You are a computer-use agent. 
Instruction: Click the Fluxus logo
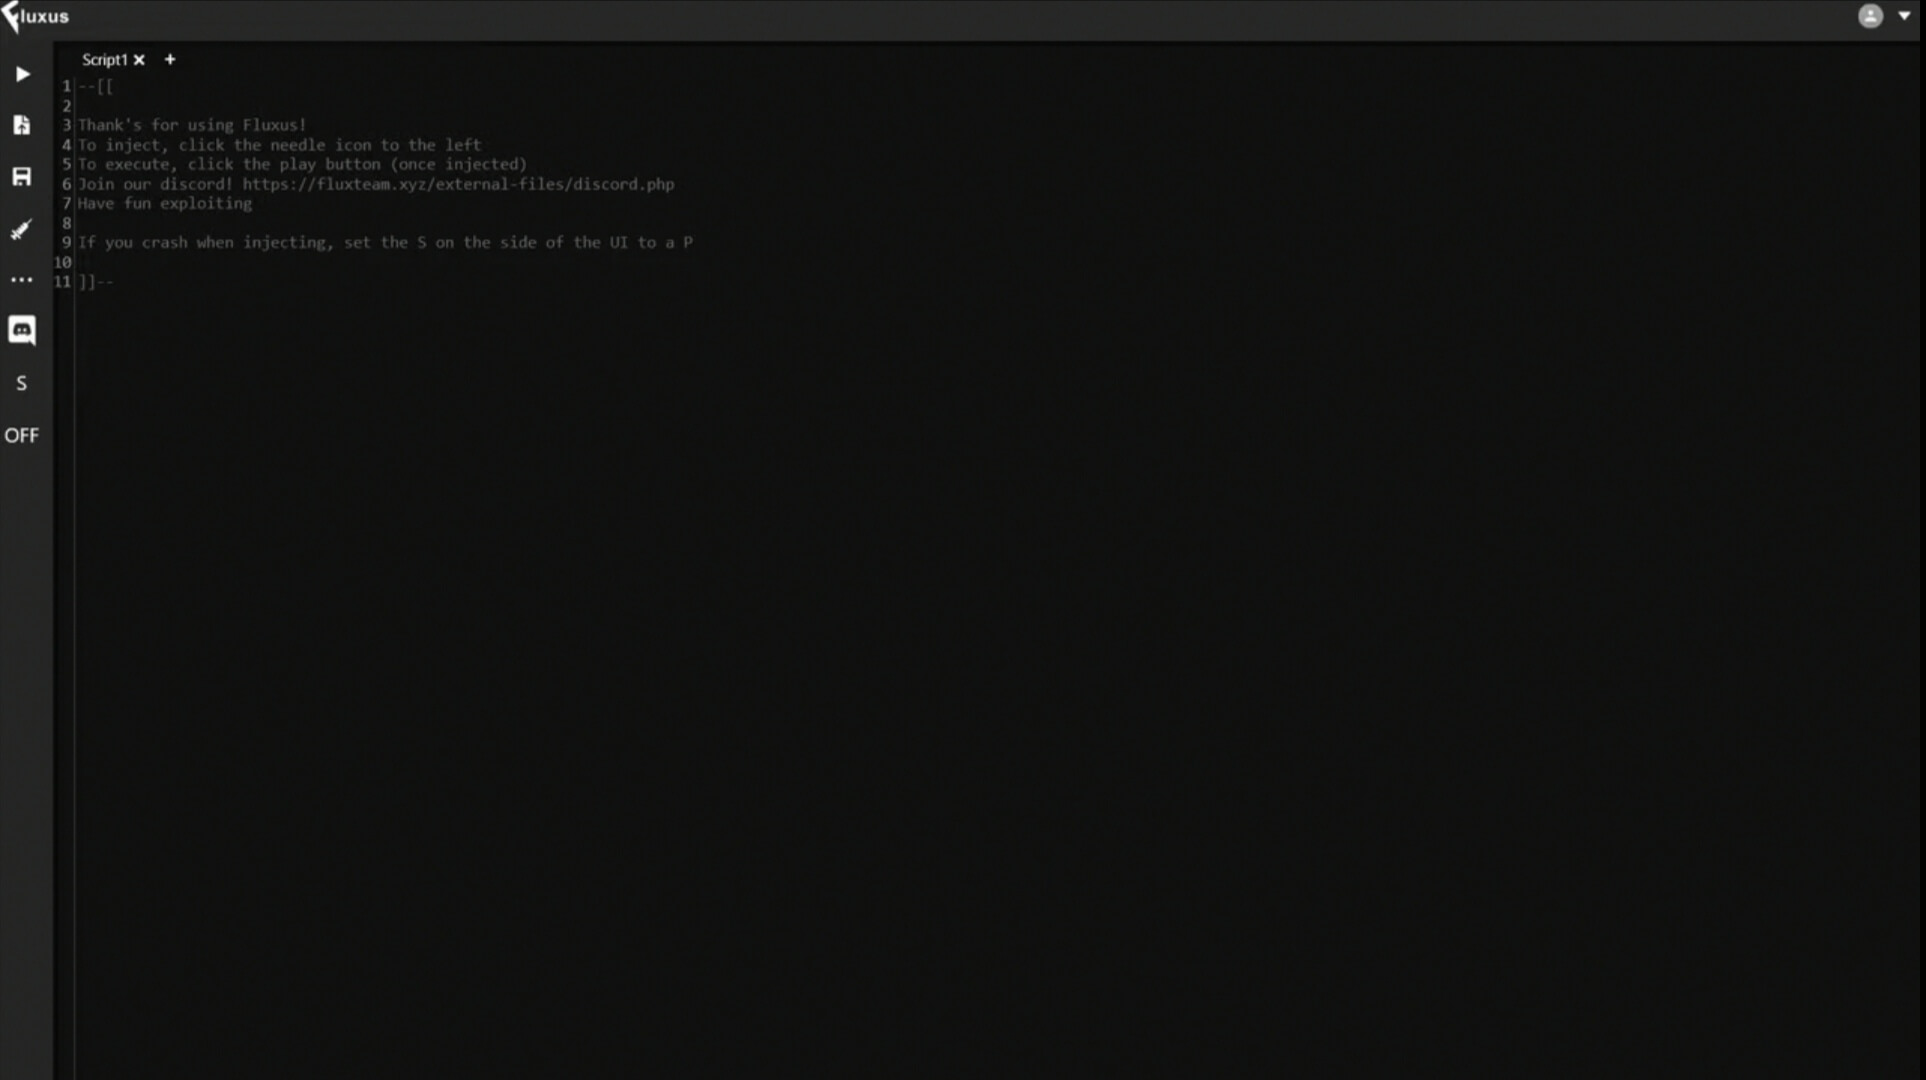click(36, 17)
